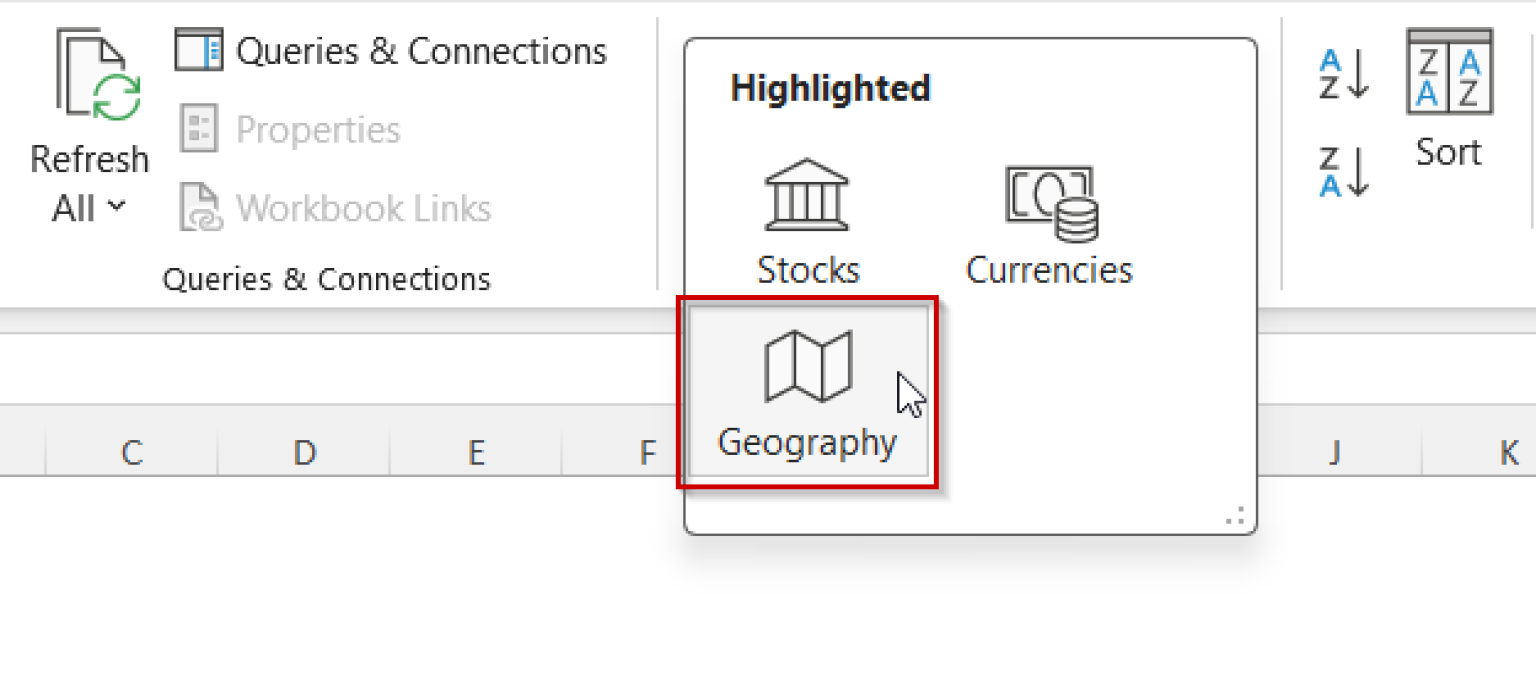Sort ascending A to Z
This screenshot has height=686, width=1536.
tap(1339, 73)
